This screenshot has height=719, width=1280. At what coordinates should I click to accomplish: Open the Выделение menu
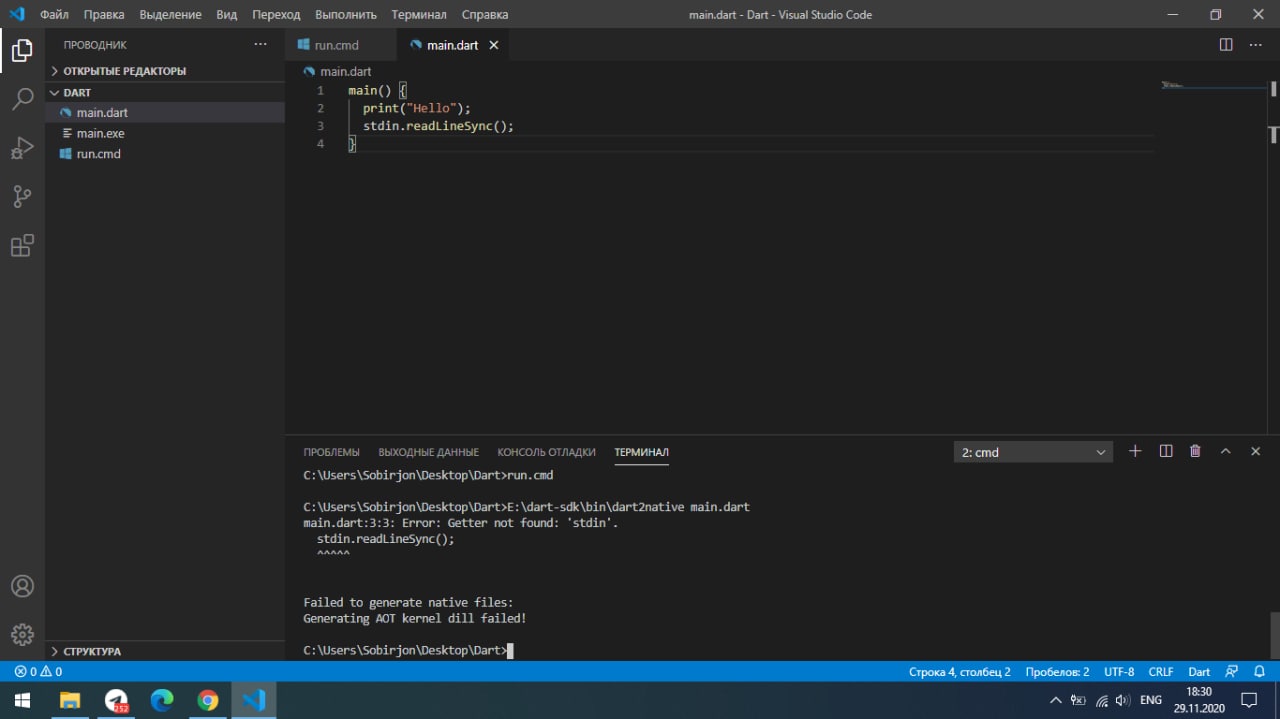[170, 15]
